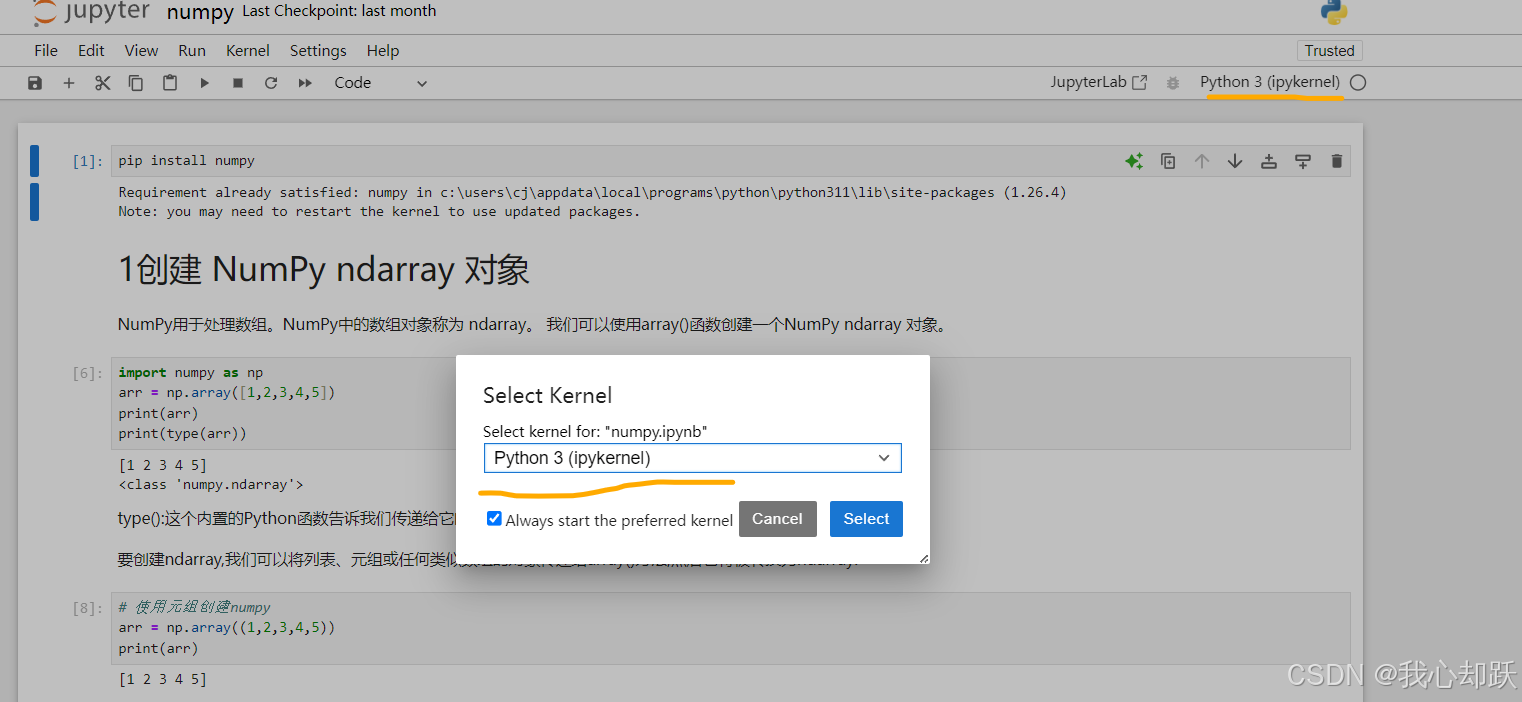Viewport: 1522px width, 702px height.
Task: Open the File menu
Action: tap(46, 51)
